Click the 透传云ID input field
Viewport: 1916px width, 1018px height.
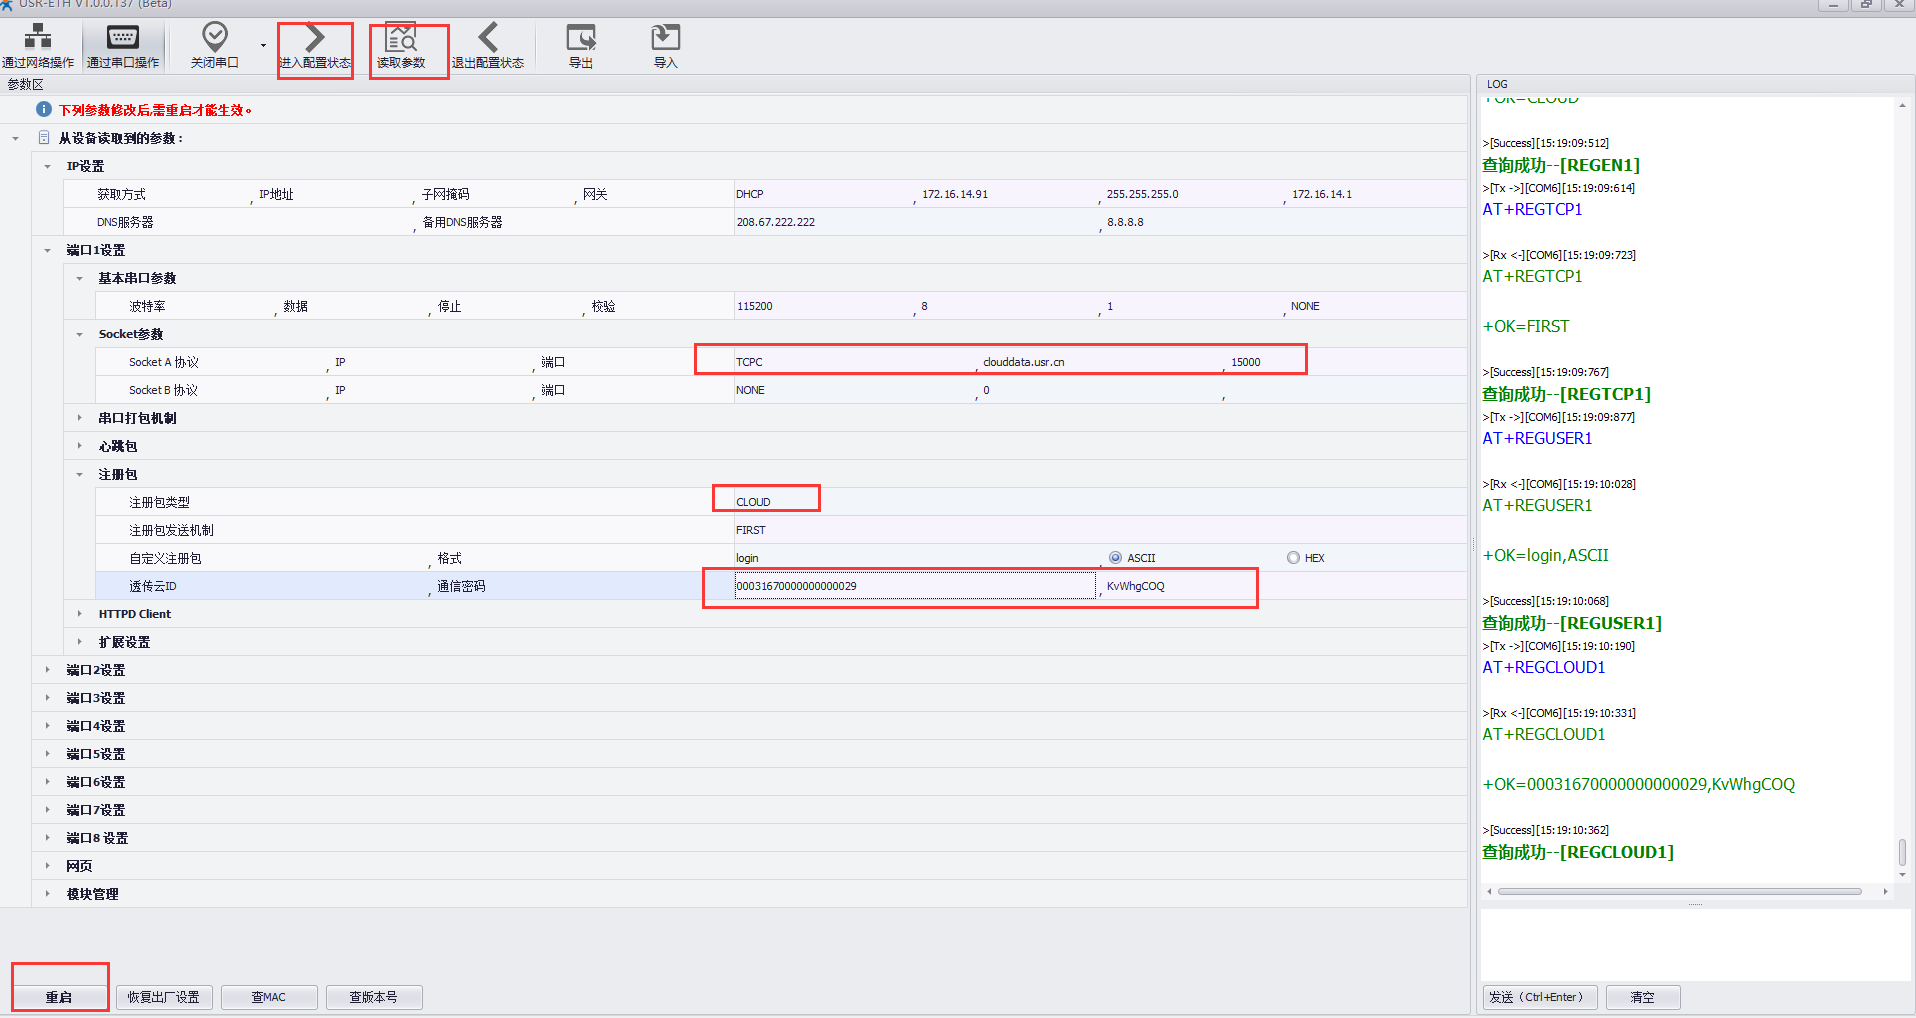click(x=914, y=586)
